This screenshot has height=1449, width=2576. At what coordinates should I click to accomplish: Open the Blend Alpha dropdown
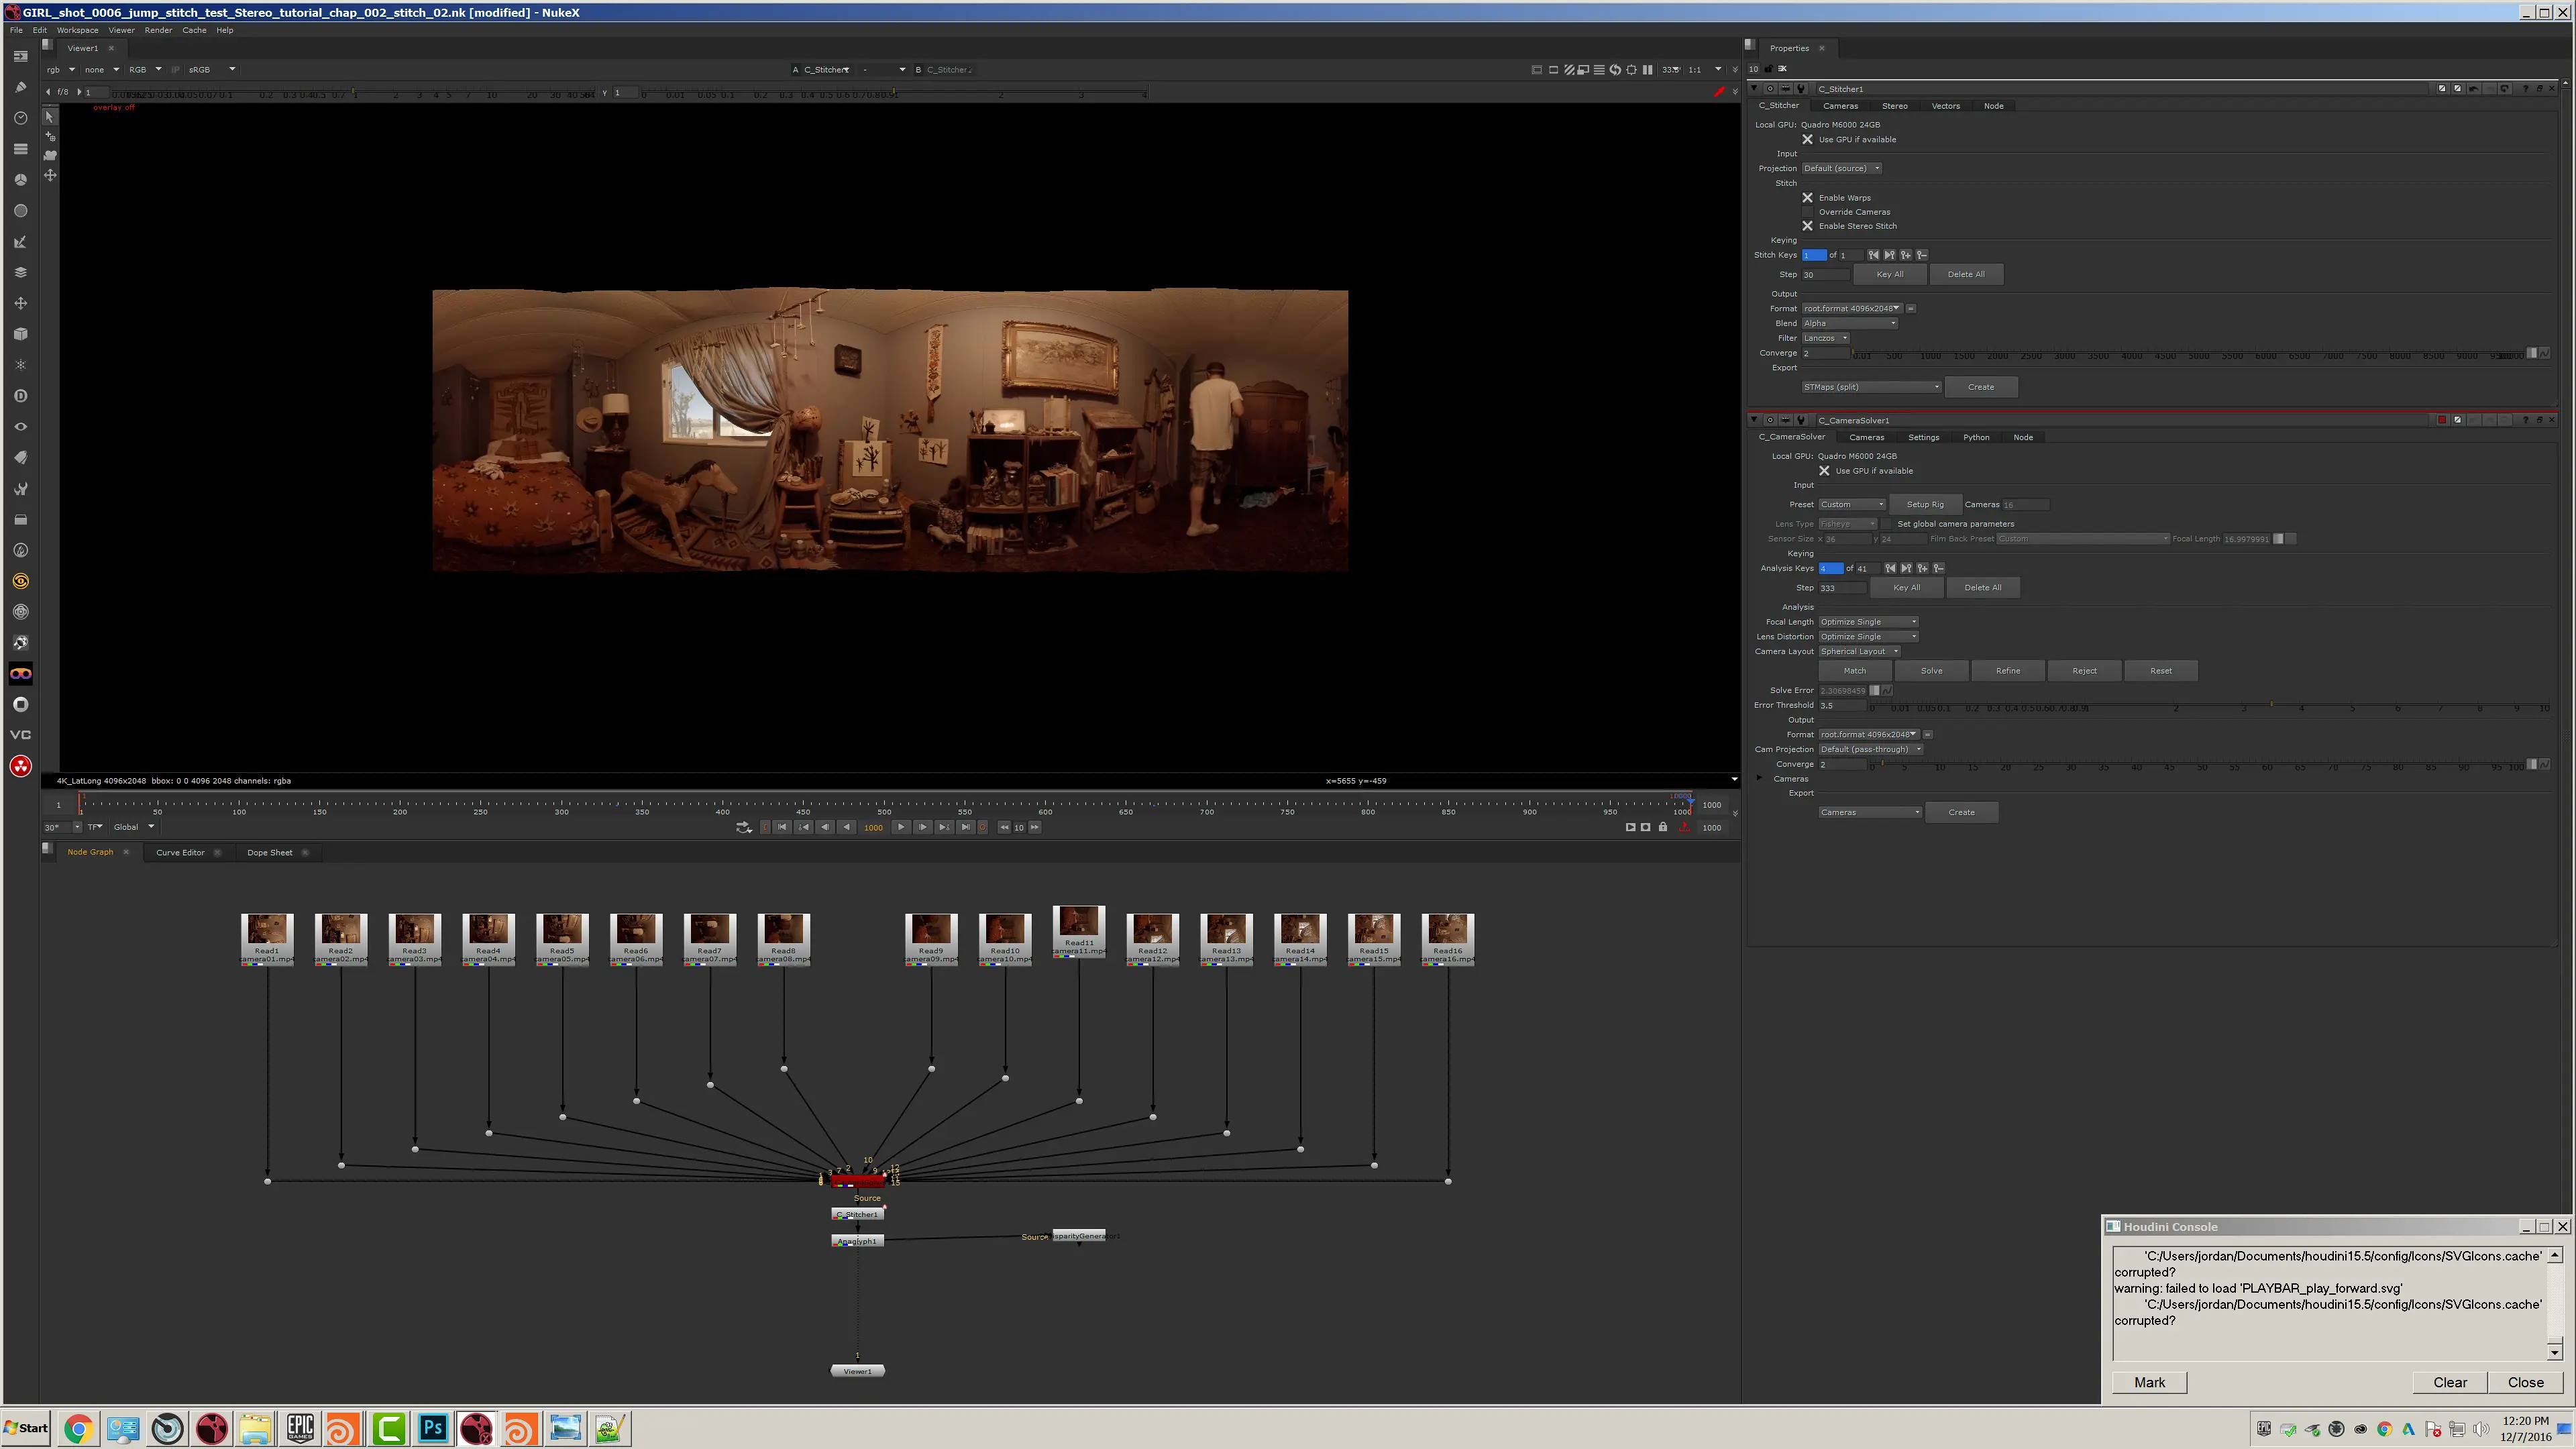click(1849, 323)
